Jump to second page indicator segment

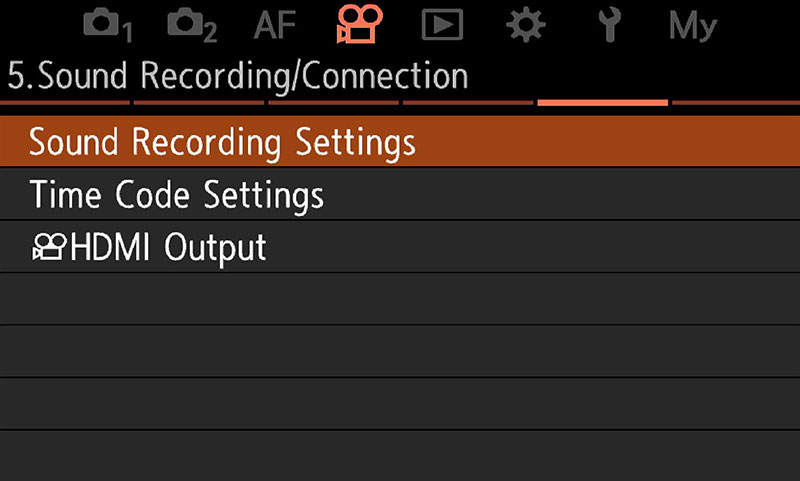(199, 102)
